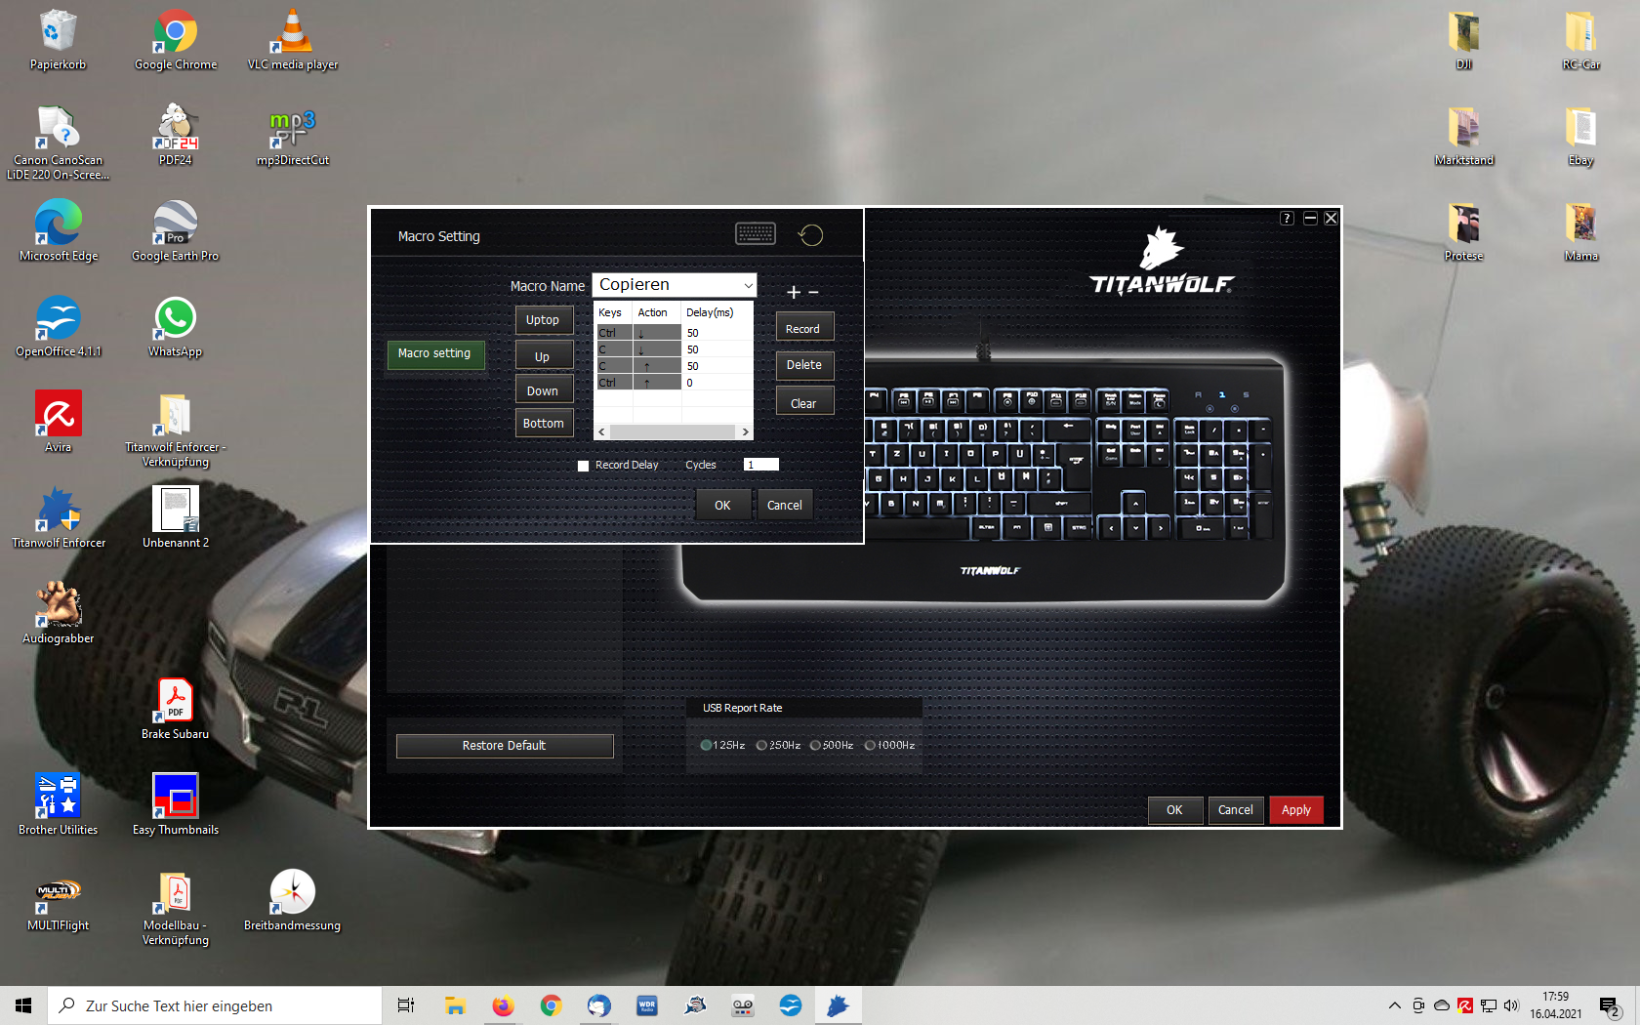Viewport: 1640px width, 1025px height.
Task: Click Cancel in the main Titanwolf window
Action: click(x=1235, y=810)
